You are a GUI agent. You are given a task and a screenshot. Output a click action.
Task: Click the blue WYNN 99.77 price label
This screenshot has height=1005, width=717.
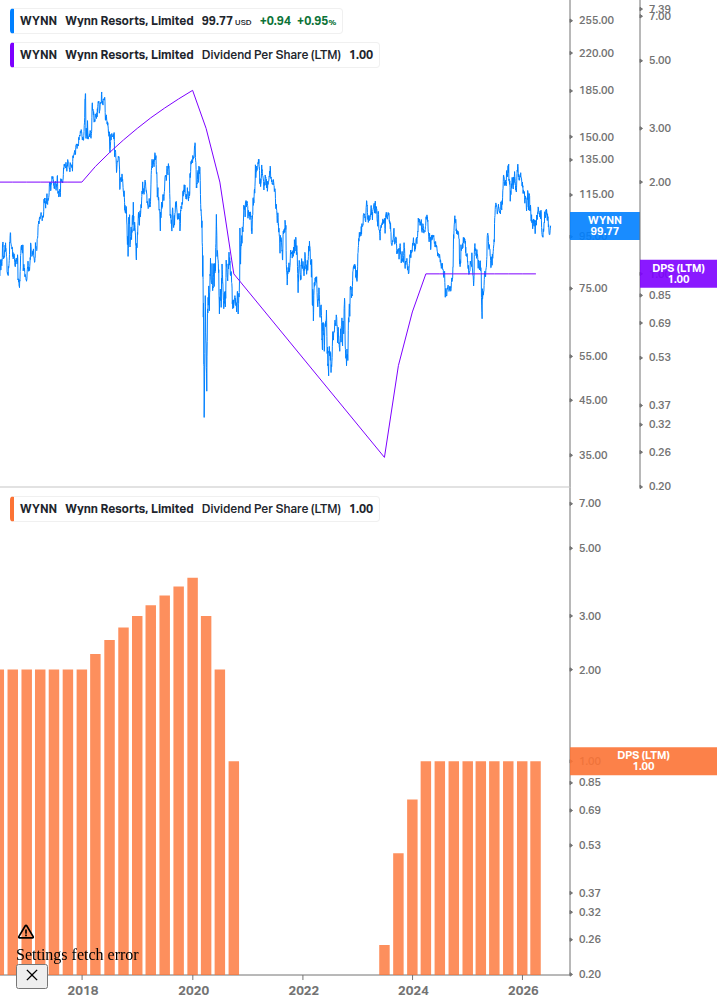click(x=605, y=226)
